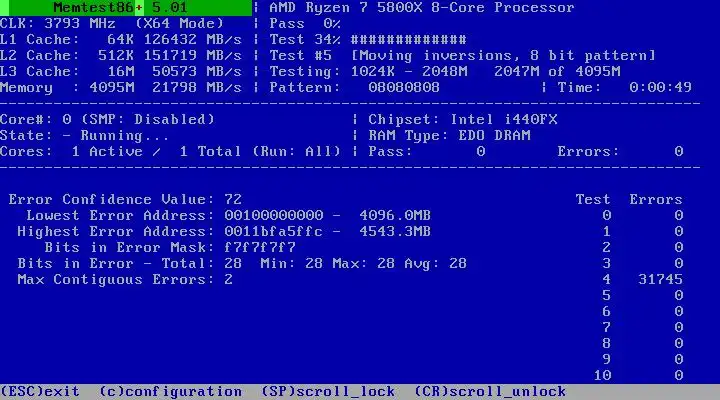Image resolution: width=720 pixels, height=400 pixels.
Task: Click the CLK: 3793 MHz value
Action: pos(58,23)
